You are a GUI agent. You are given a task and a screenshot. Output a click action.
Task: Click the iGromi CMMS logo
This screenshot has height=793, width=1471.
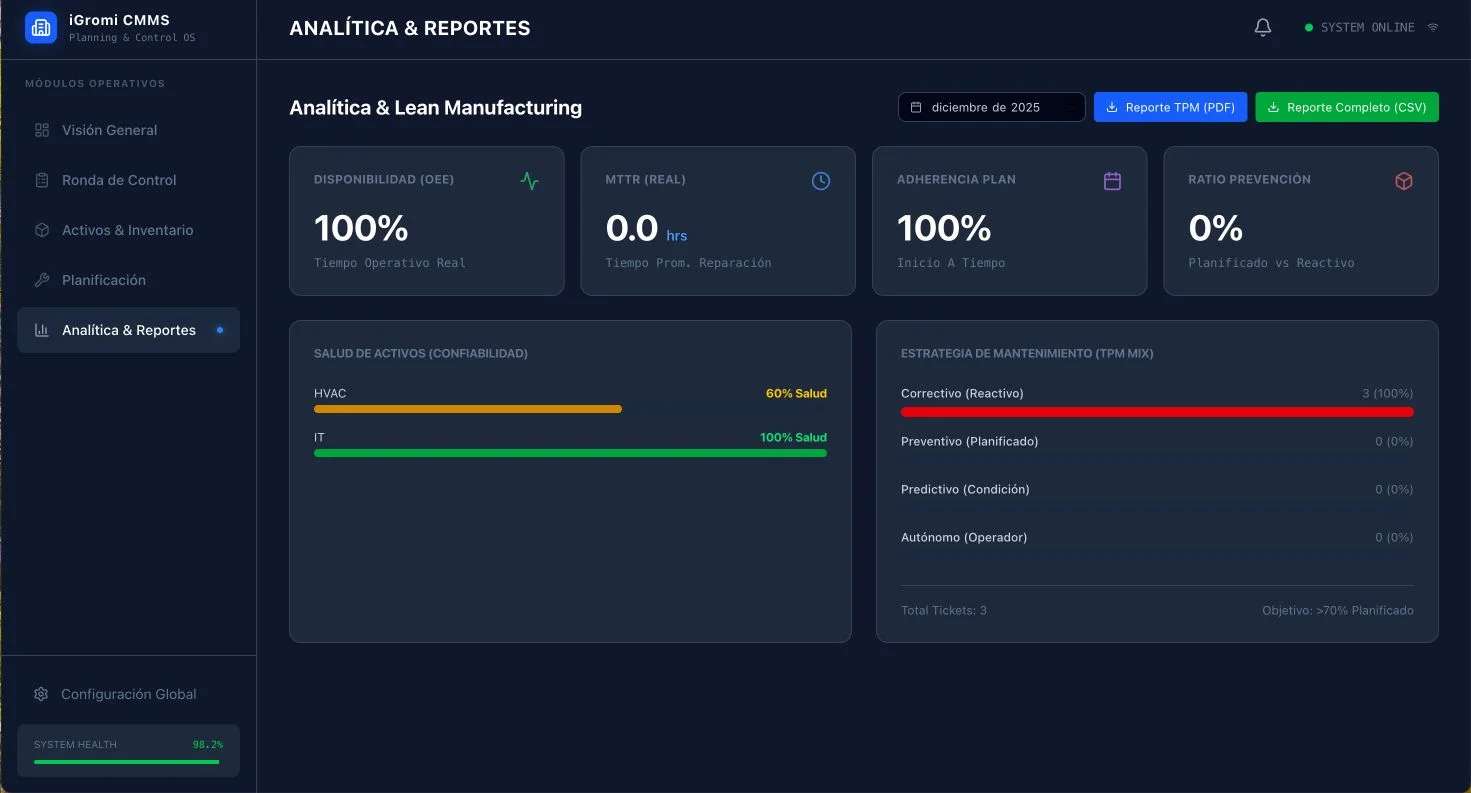click(x=41, y=27)
